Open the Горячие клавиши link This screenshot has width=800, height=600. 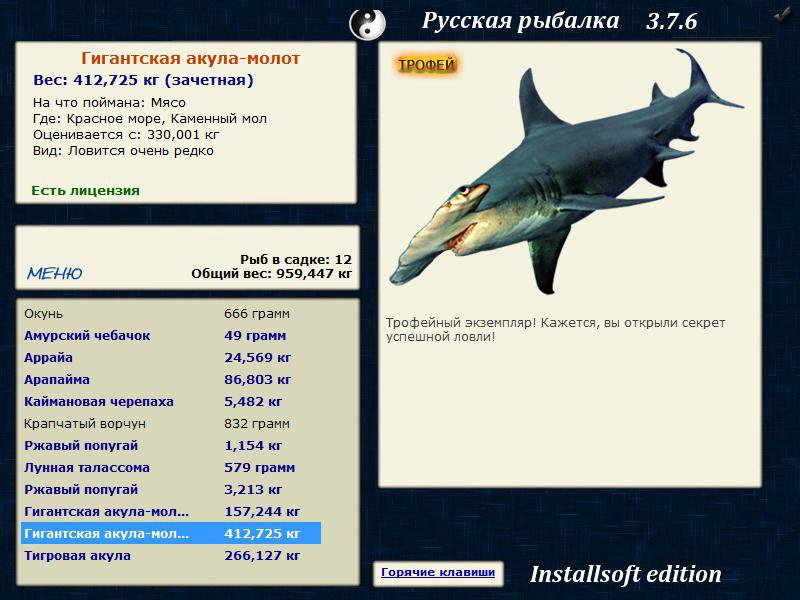pos(438,572)
